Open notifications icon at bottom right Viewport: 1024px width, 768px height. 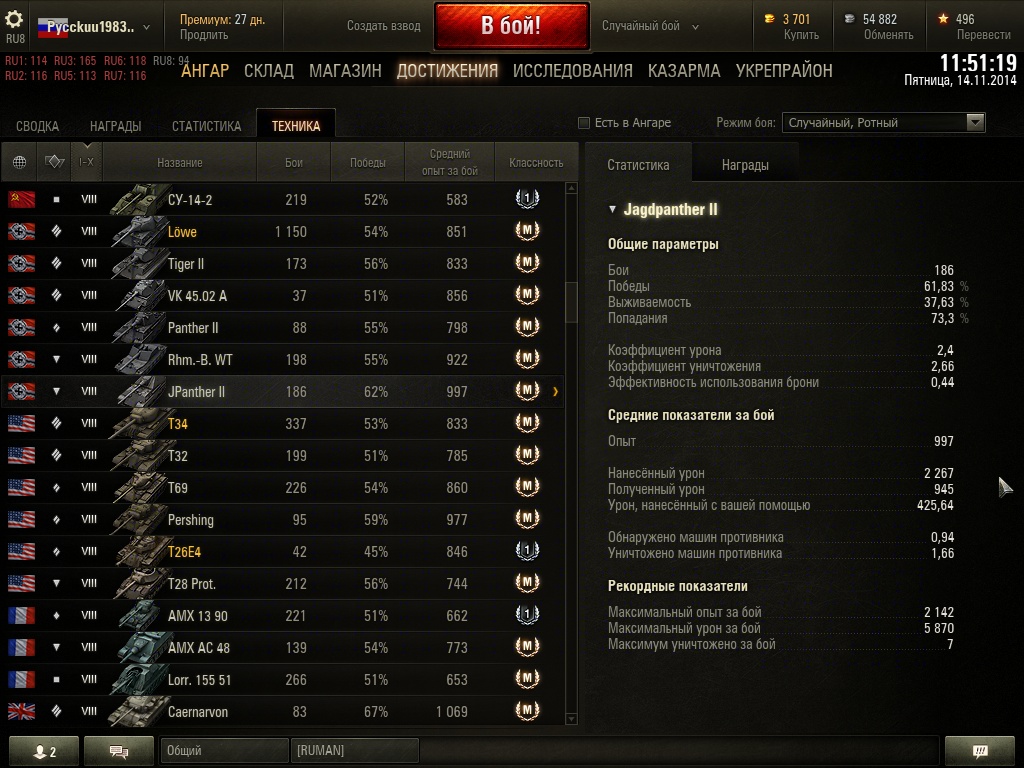[980, 752]
